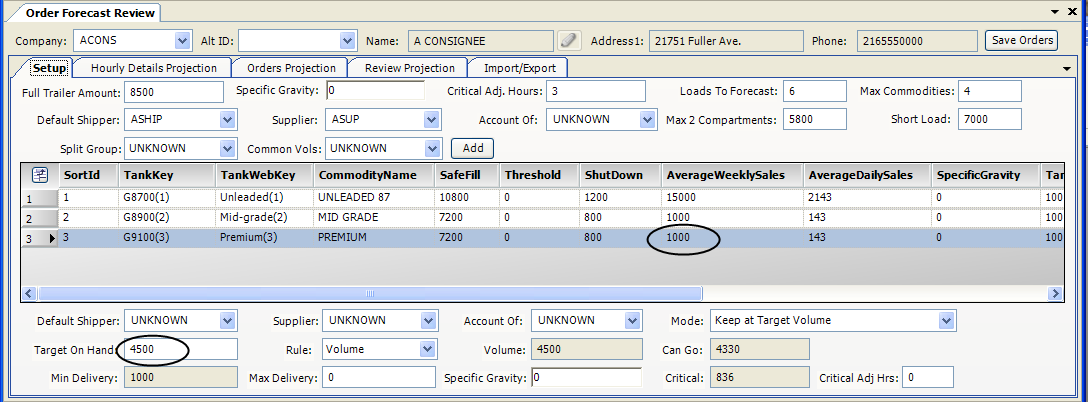Click the G8900(2) tank key cell
The height and width of the screenshot is (402, 1088).
point(167,217)
